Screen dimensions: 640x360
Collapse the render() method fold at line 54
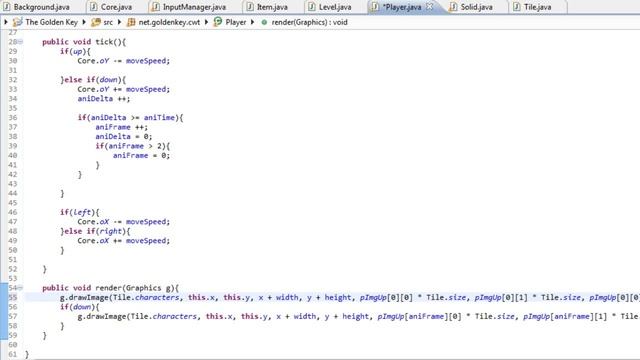pyautogui.click(x=20, y=288)
